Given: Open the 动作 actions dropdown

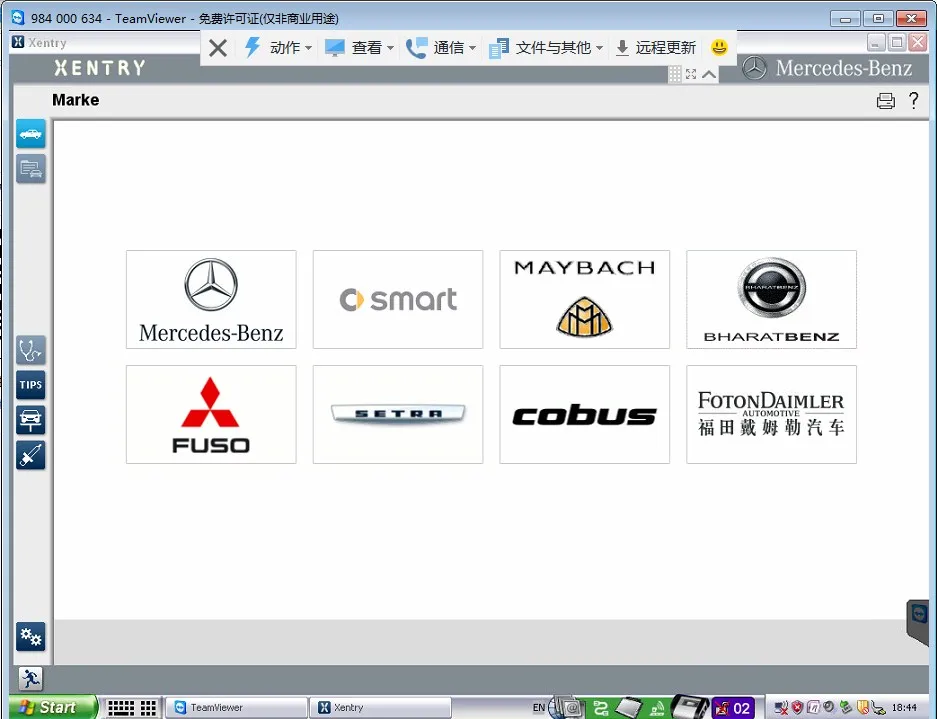Looking at the screenshot, I should click(278, 47).
